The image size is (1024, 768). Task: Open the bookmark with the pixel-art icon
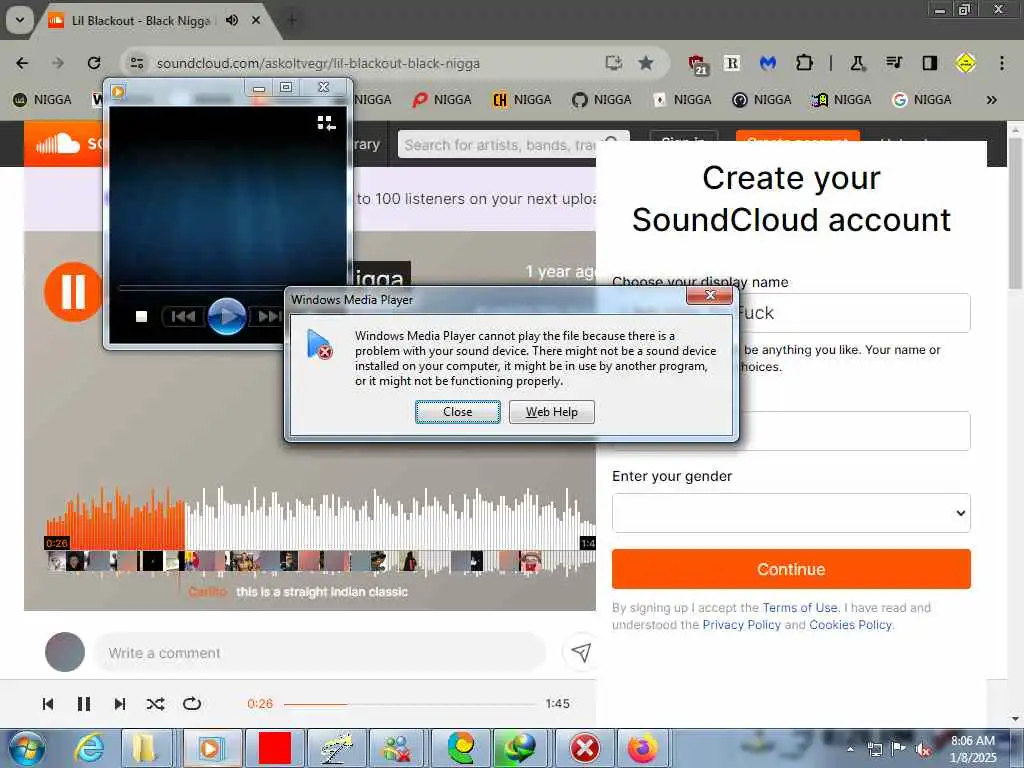point(841,100)
